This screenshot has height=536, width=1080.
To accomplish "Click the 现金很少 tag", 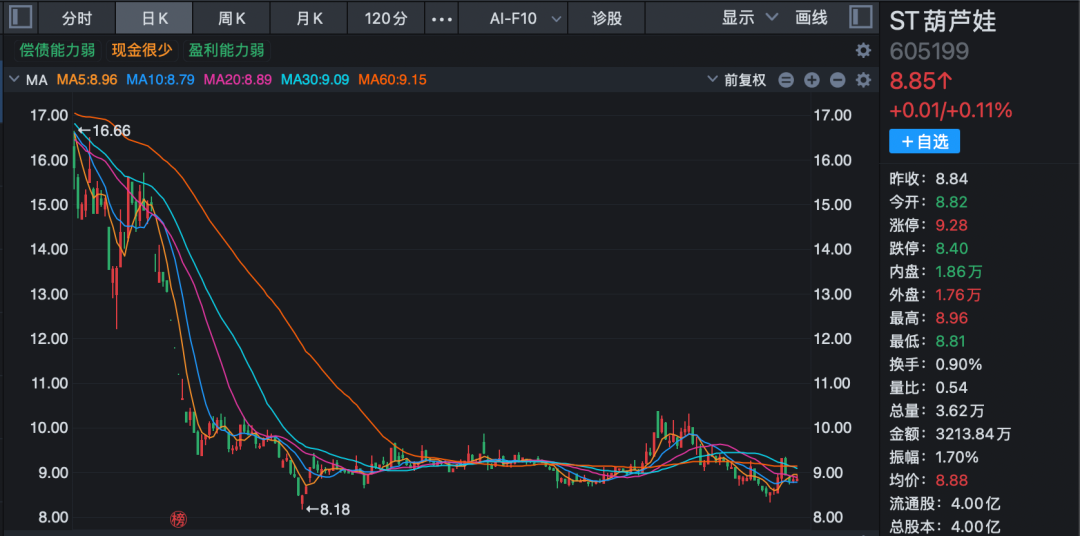I will tap(140, 50).
